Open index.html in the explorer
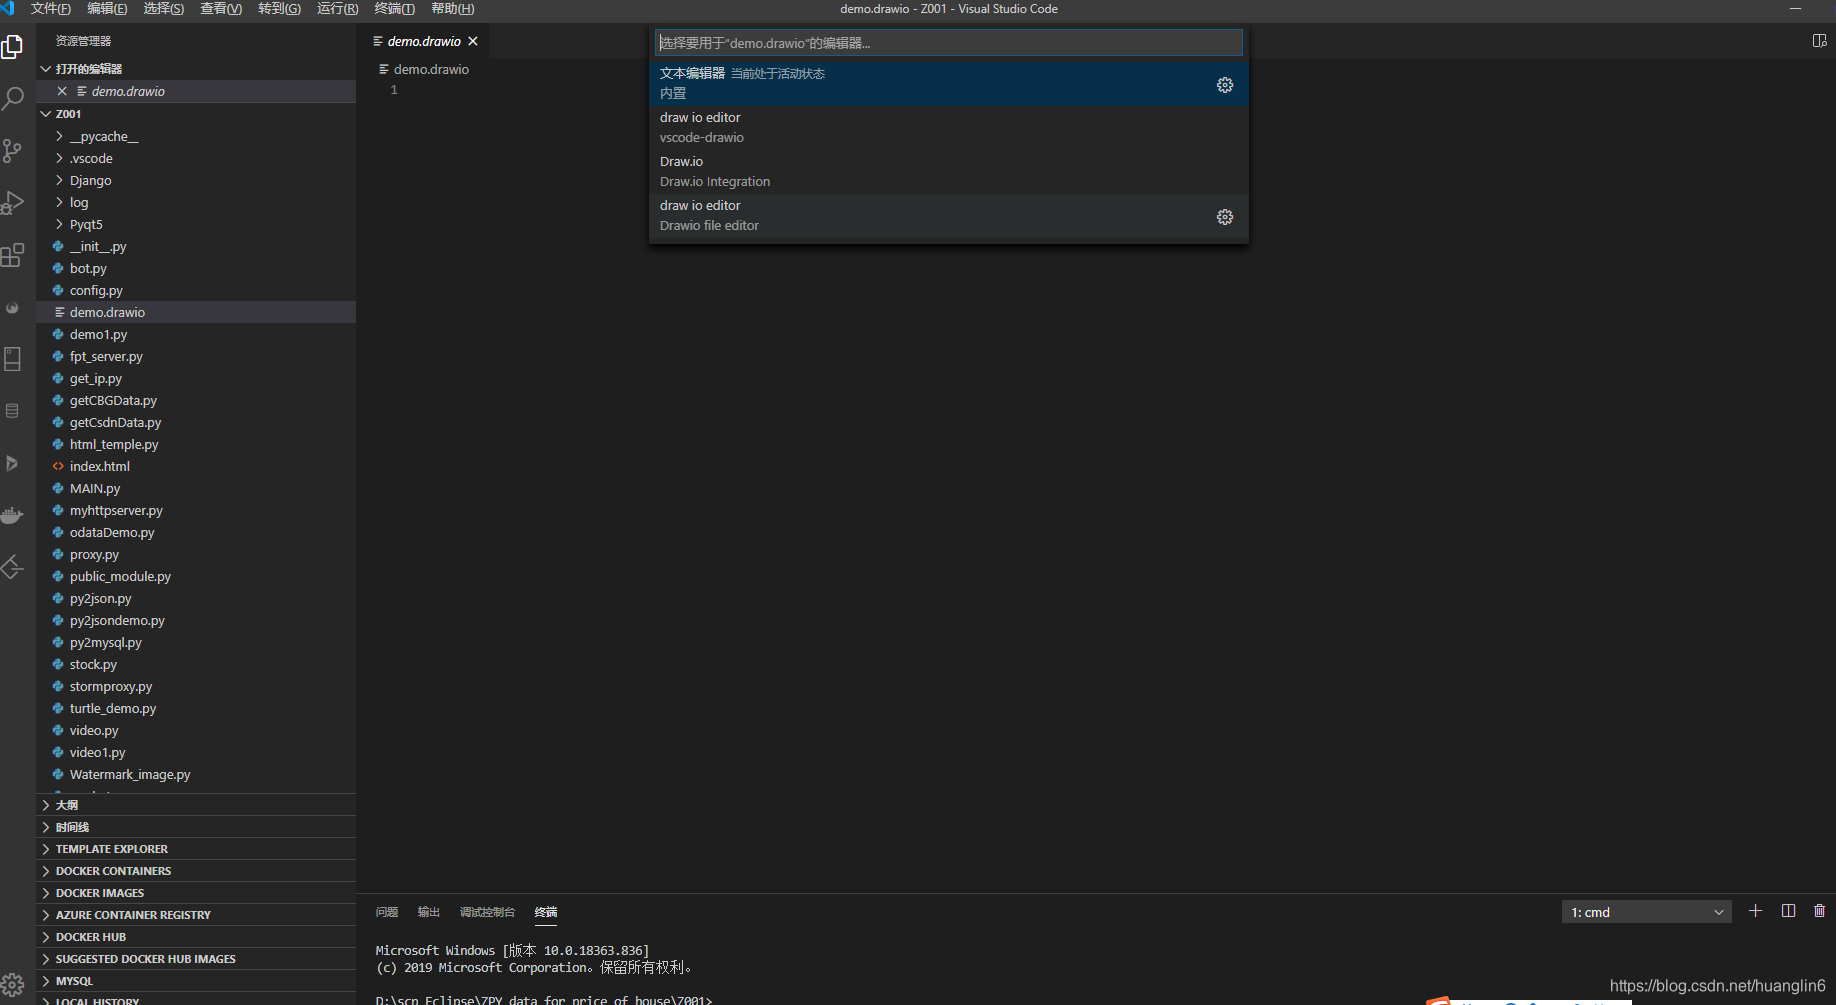Image resolution: width=1836 pixels, height=1005 pixels. [x=196, y=466]
